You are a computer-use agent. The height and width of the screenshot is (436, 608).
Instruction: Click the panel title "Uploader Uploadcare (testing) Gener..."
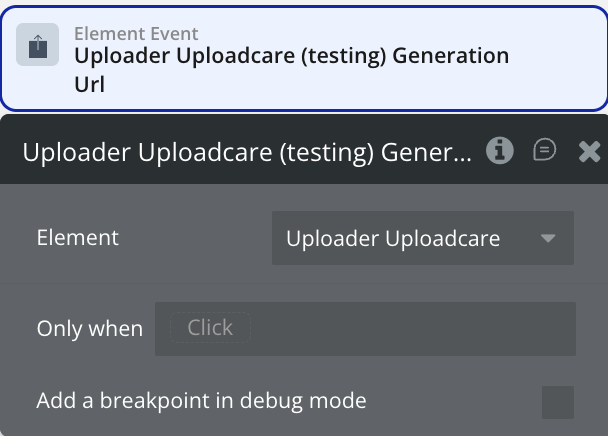point(246,153)
